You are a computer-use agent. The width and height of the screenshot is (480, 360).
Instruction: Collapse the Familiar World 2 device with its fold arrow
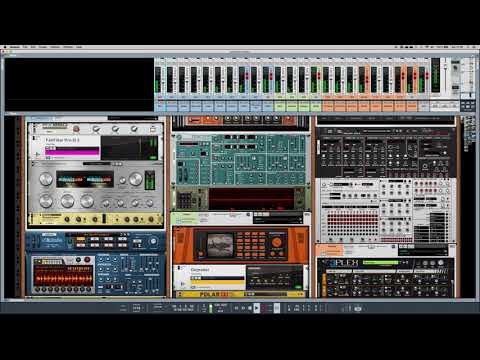click(34, 138)
